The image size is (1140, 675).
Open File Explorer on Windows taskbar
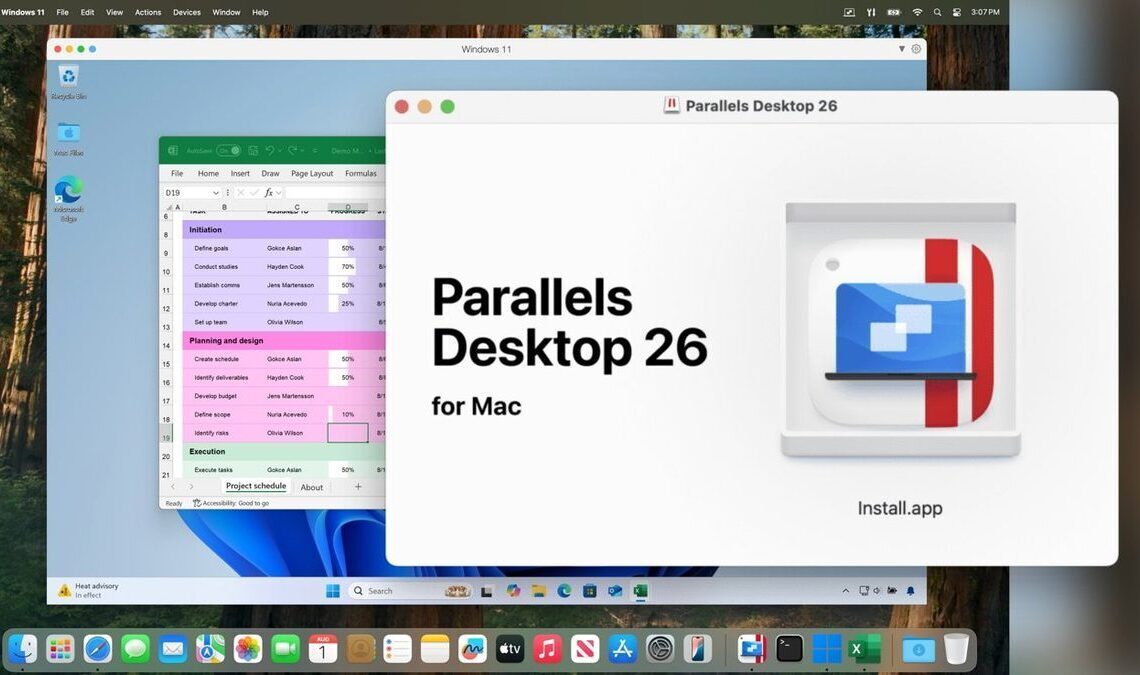(539, 591)
